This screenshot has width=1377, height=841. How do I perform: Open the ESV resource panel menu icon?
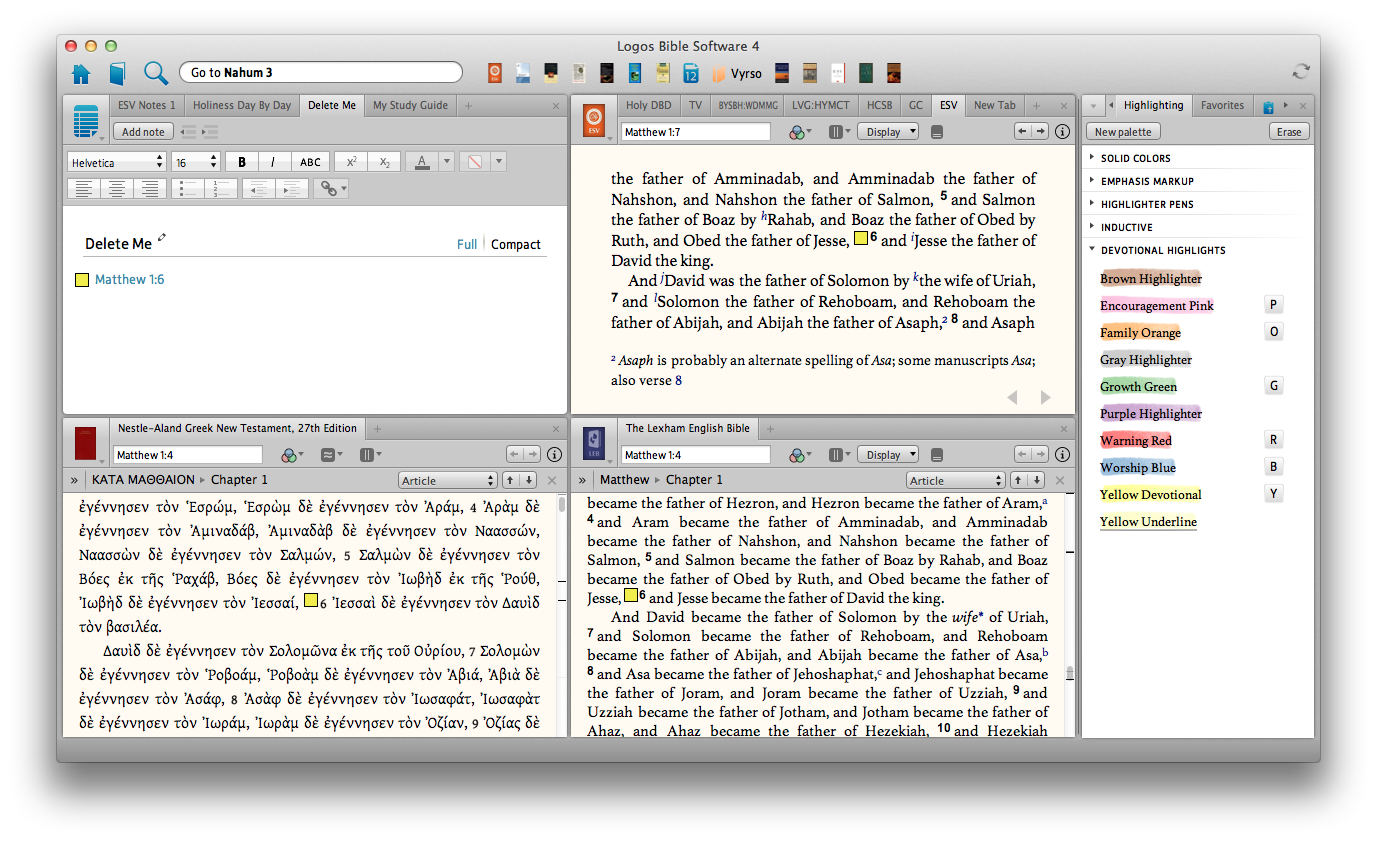(594, 122)
